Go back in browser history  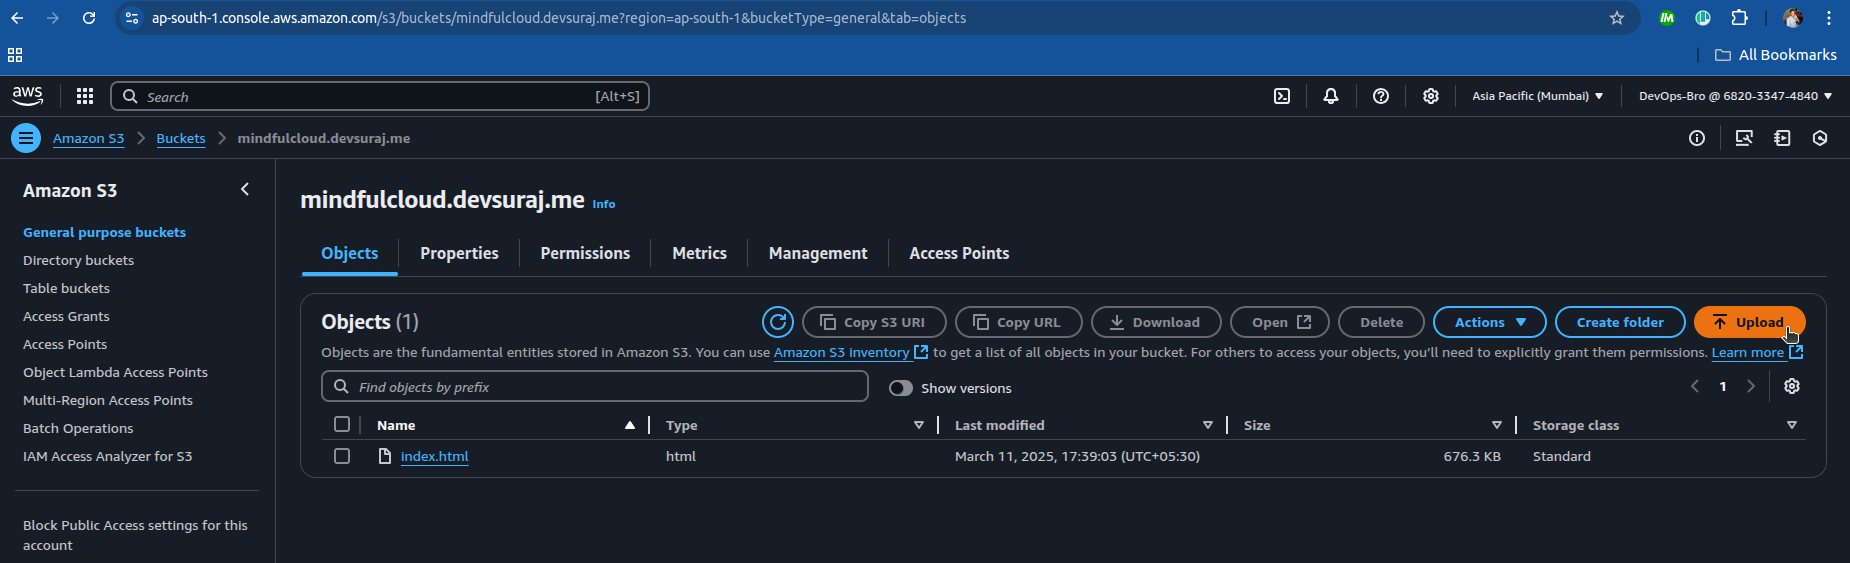[17, 18]
